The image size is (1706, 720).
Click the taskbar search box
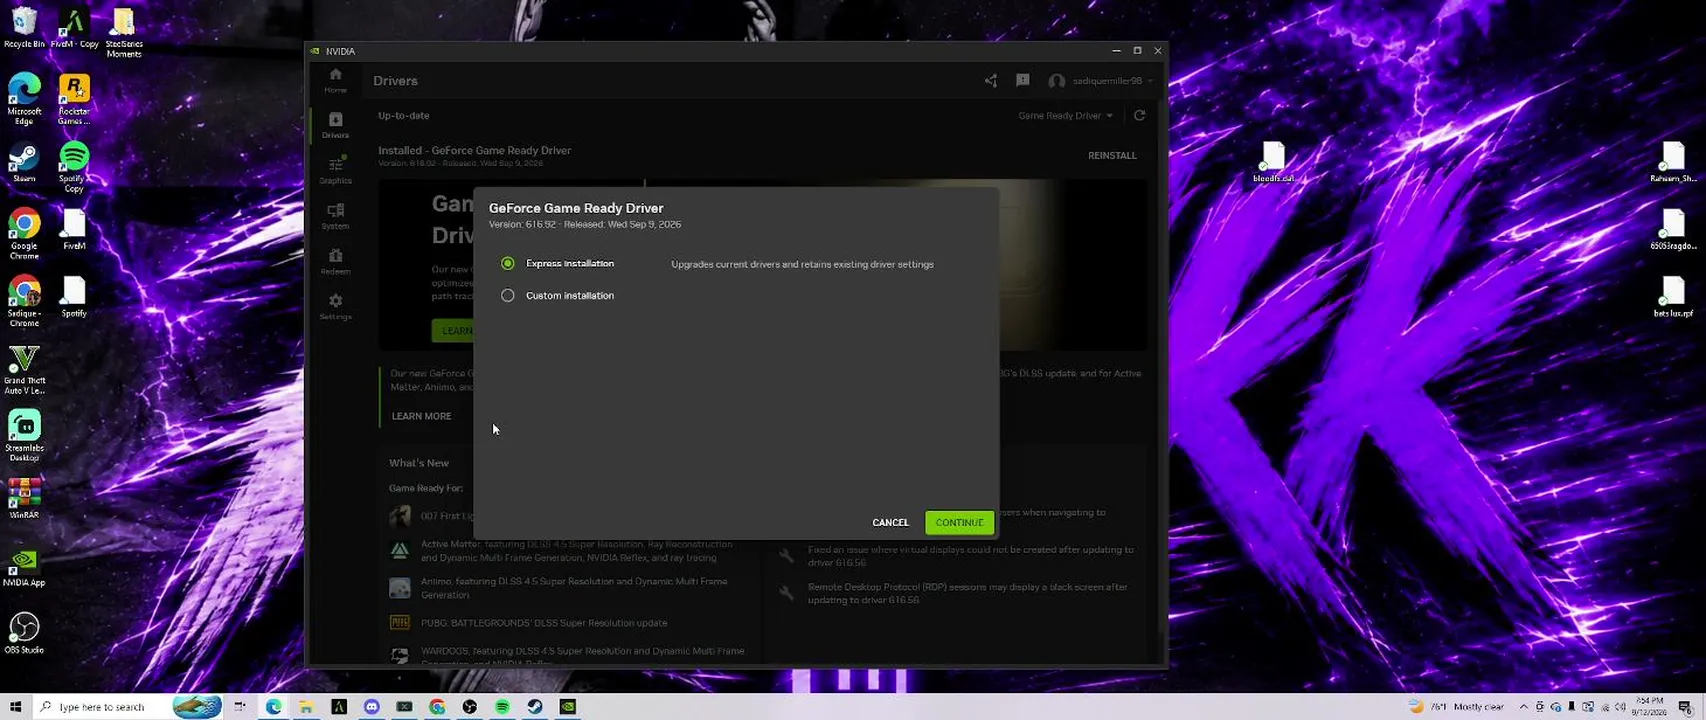pyautogui.click(x=130, y=707)
